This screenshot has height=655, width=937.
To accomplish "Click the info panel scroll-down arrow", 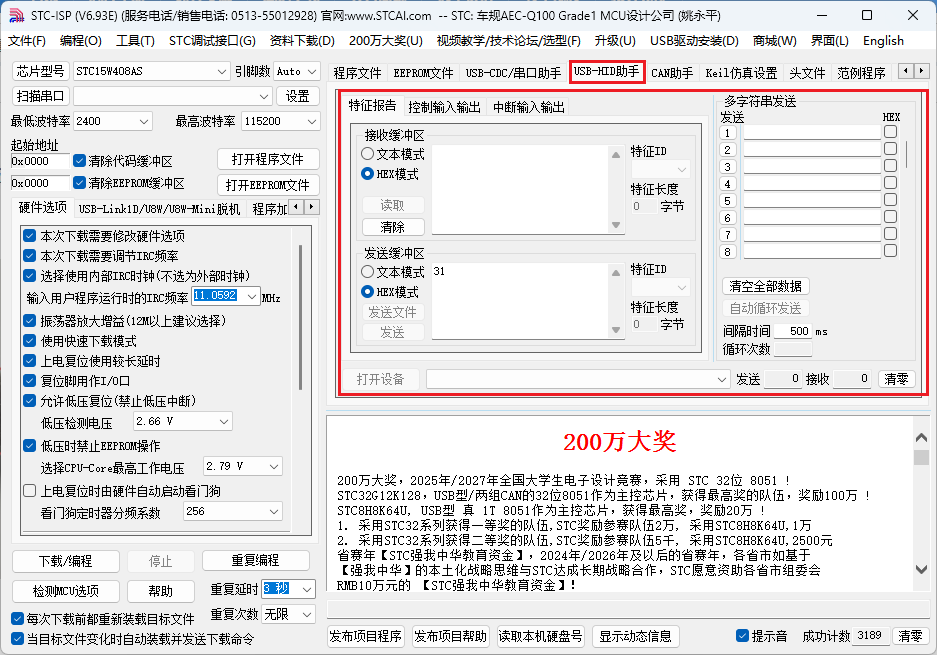I will (x=921, y=570).
